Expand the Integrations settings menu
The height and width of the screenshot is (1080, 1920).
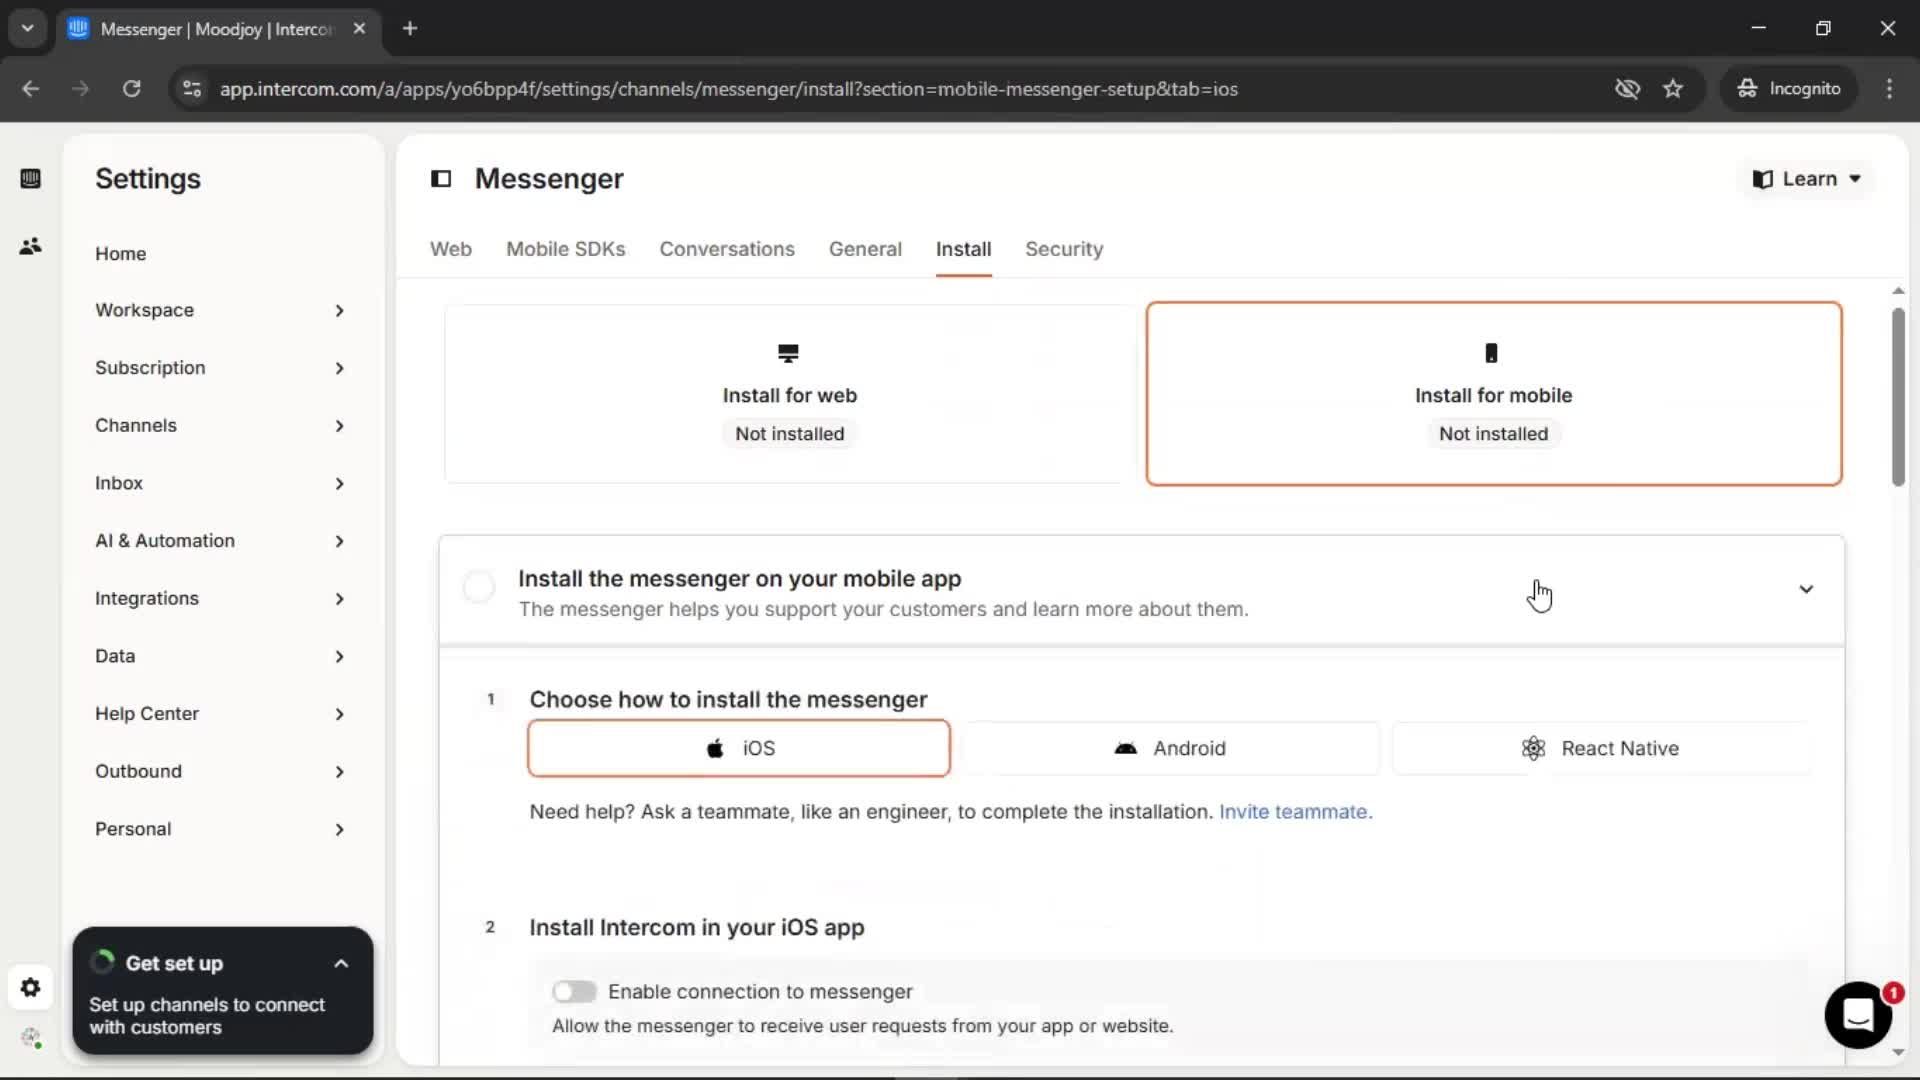[220, 599]
